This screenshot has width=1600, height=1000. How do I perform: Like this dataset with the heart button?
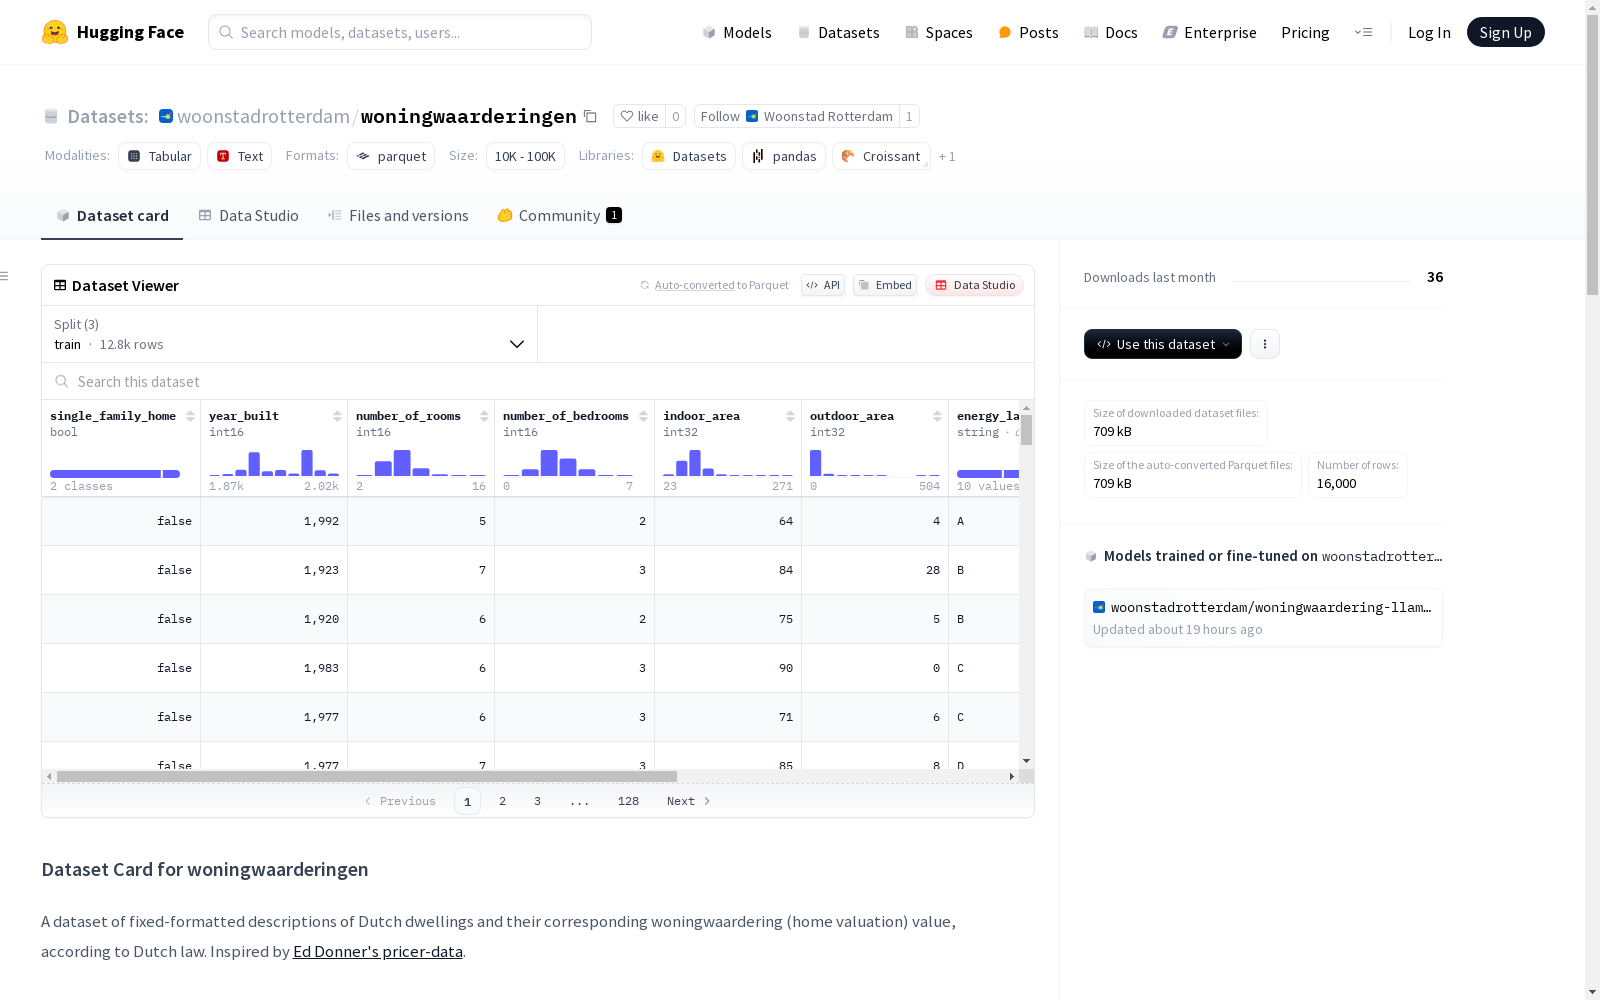tap(639, 116)
